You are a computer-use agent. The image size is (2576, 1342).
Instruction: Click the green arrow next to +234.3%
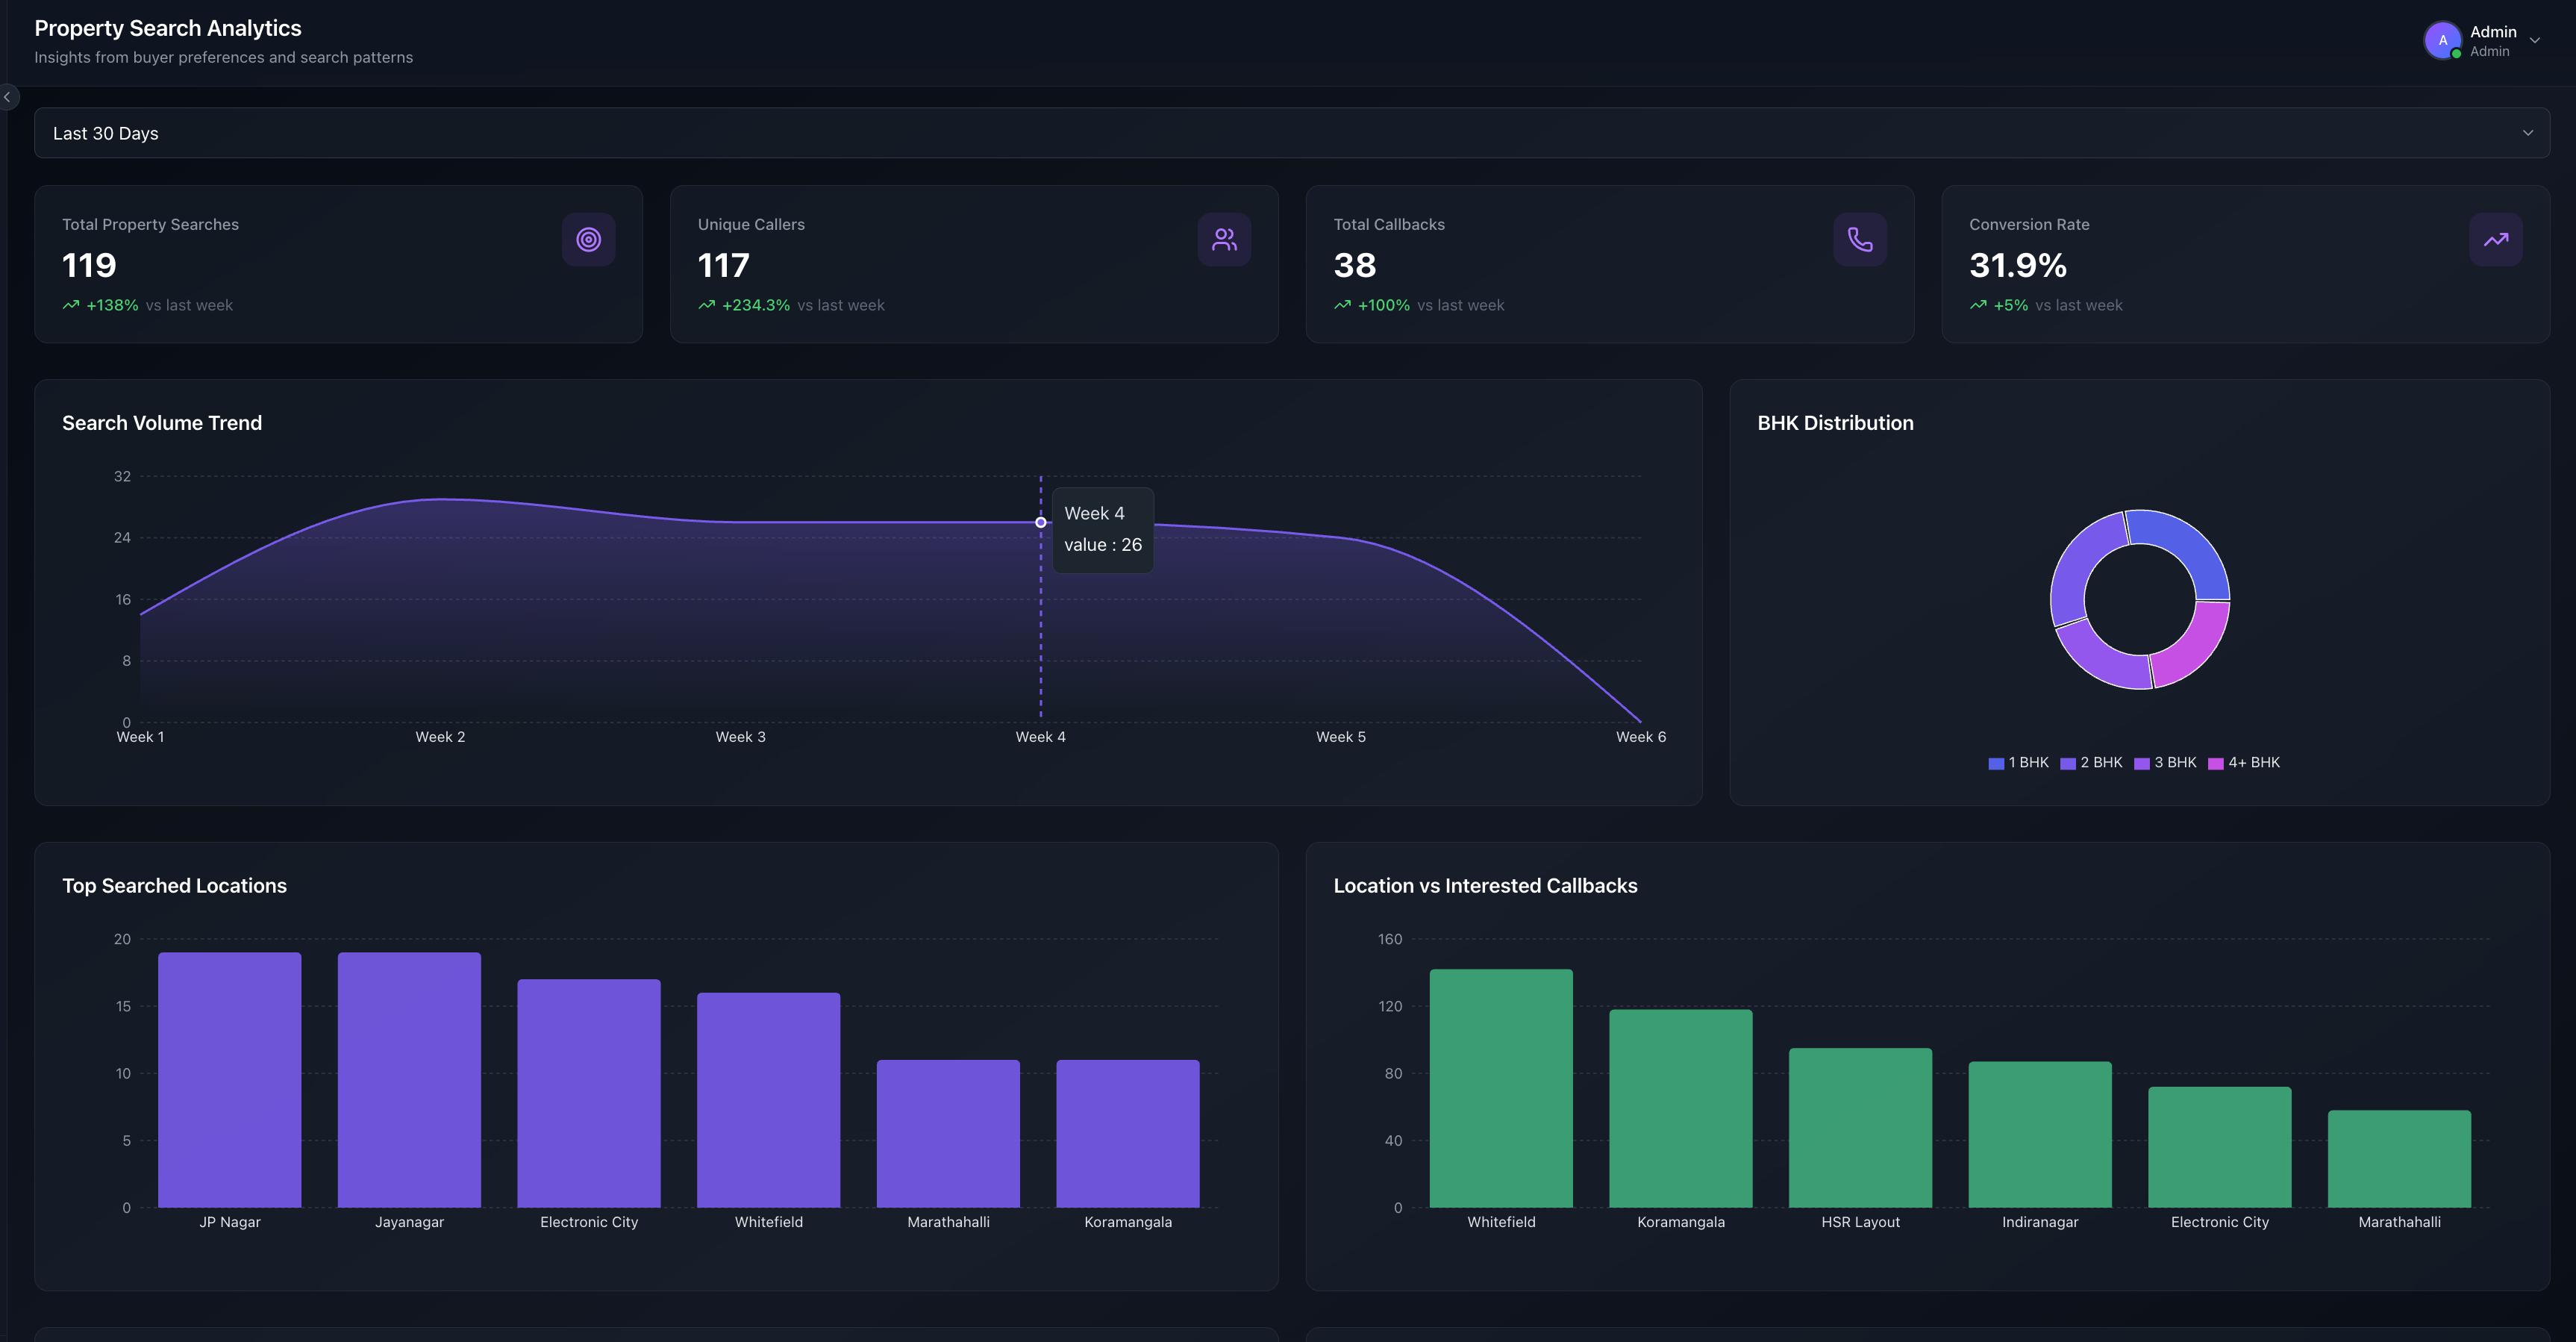coord(707,304)
